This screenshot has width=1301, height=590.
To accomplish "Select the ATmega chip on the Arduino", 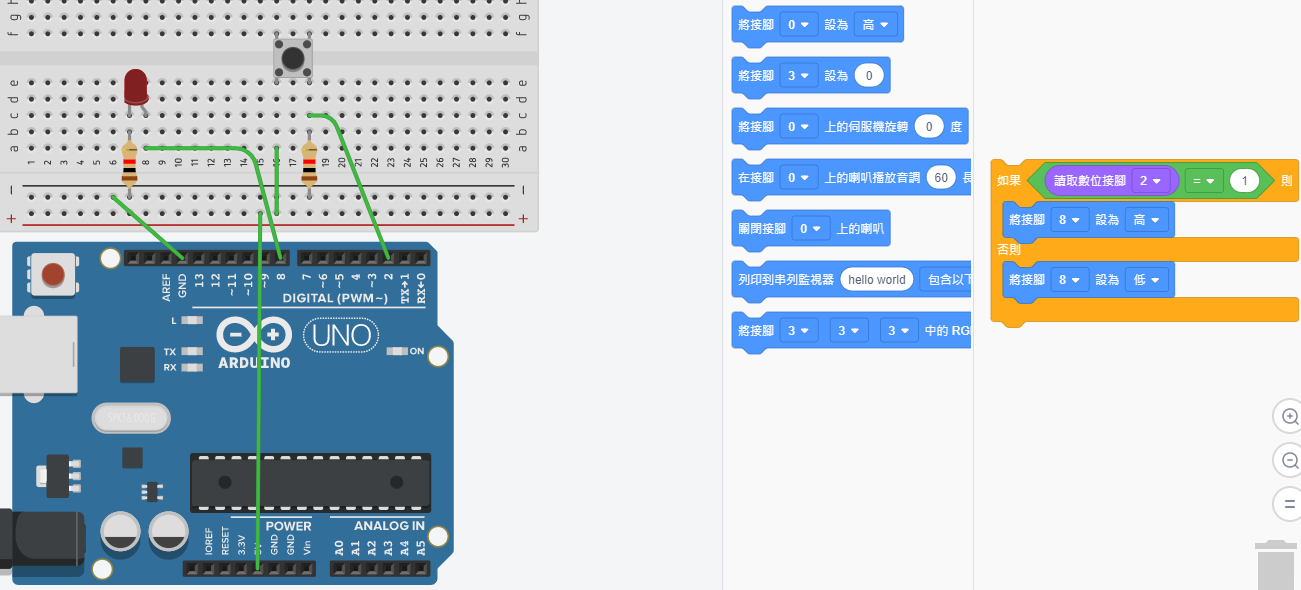I will 310,483.
